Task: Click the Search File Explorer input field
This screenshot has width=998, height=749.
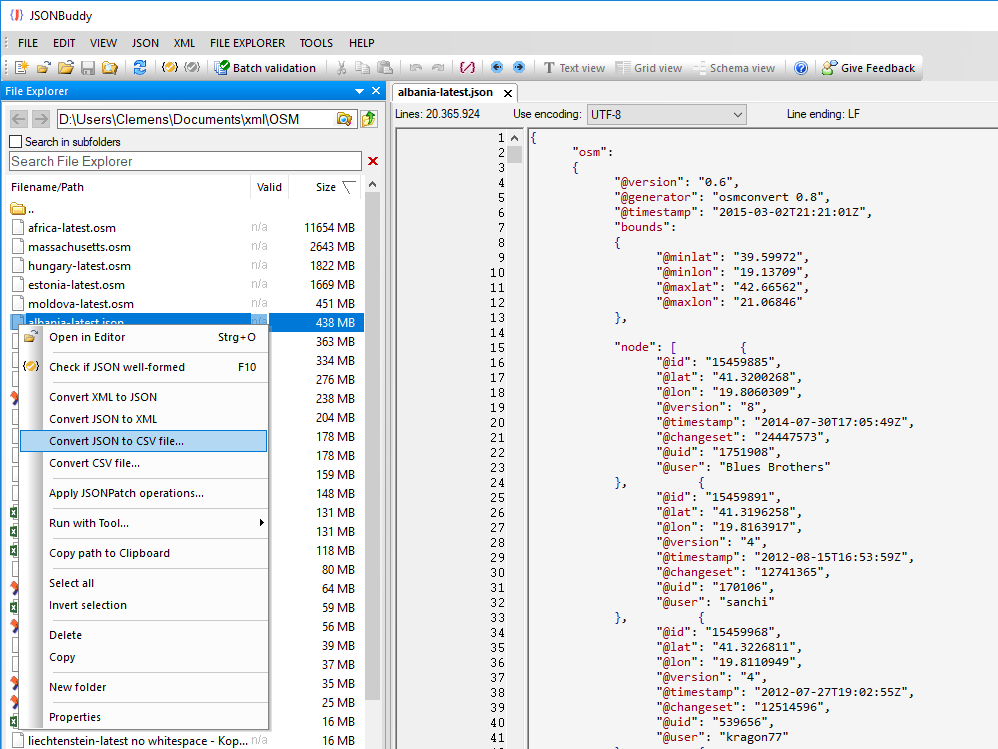Action: pos(185,161)
